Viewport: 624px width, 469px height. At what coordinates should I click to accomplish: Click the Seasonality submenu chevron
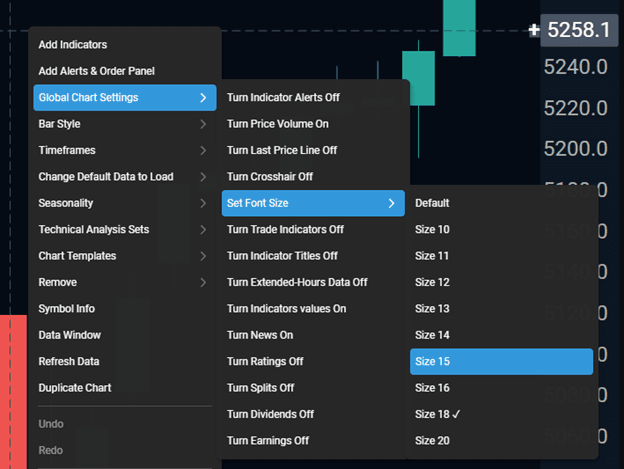click(203, 203)
